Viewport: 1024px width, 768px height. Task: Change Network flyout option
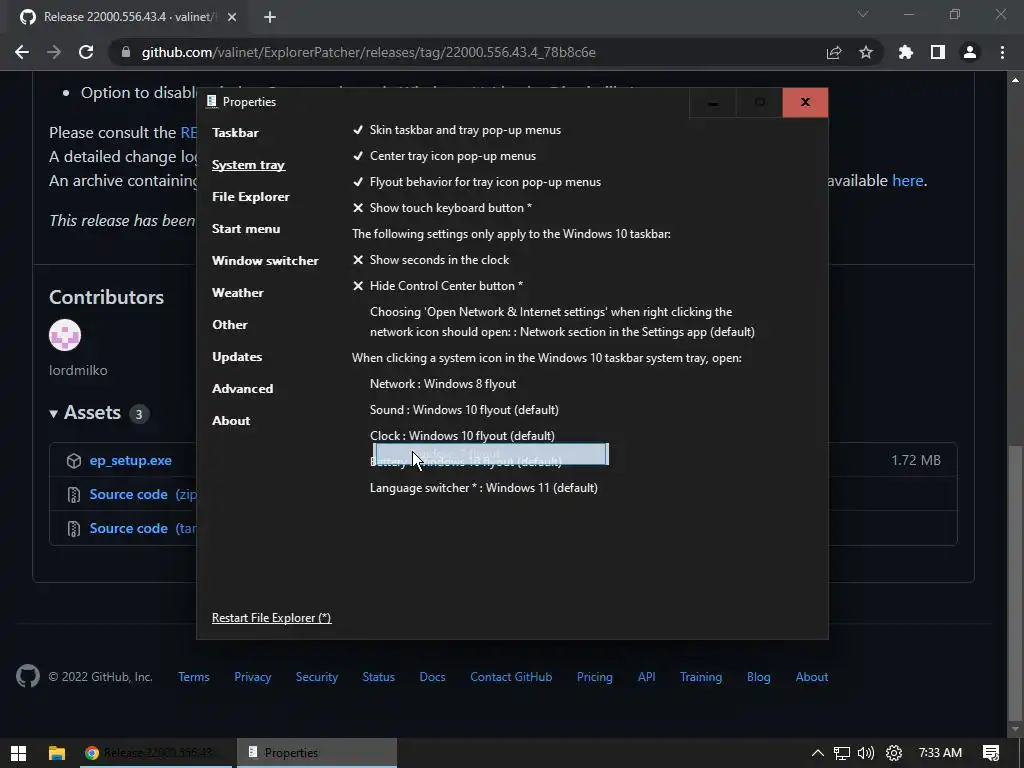(443, 384)
